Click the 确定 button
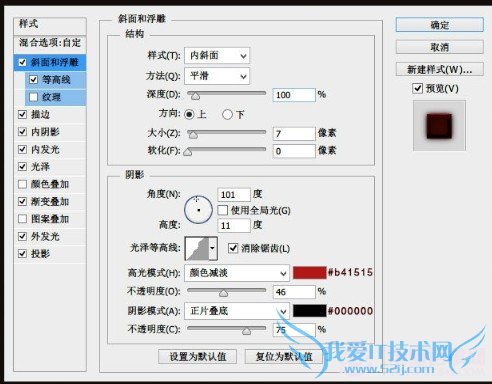492x384 pixels. click(439, 25)
